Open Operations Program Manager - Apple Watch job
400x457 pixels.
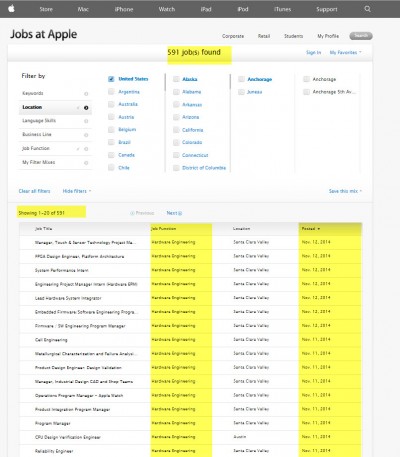pos(79,396)
